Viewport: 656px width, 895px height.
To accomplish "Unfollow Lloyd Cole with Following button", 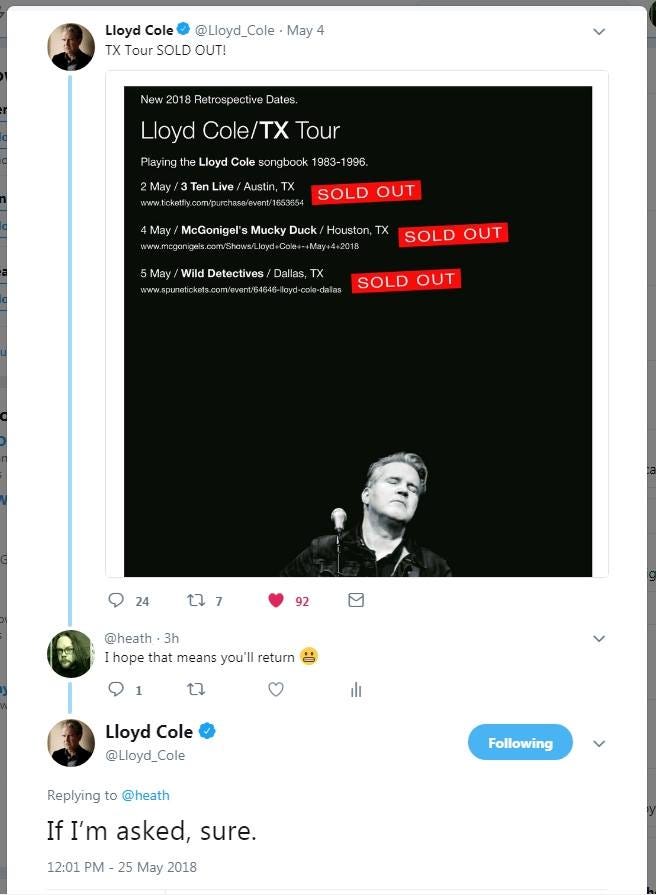I will pyautogui.click(x=520, y=743).
